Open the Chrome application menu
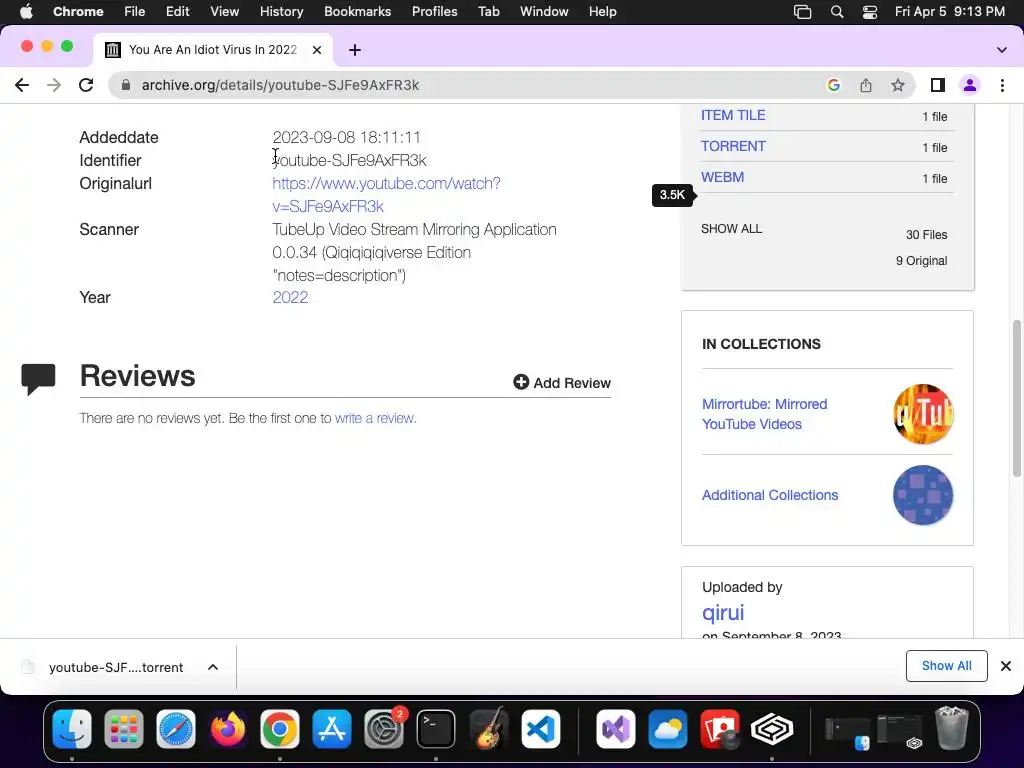Viewport: 1024px width, 768px height. (78, 11)
